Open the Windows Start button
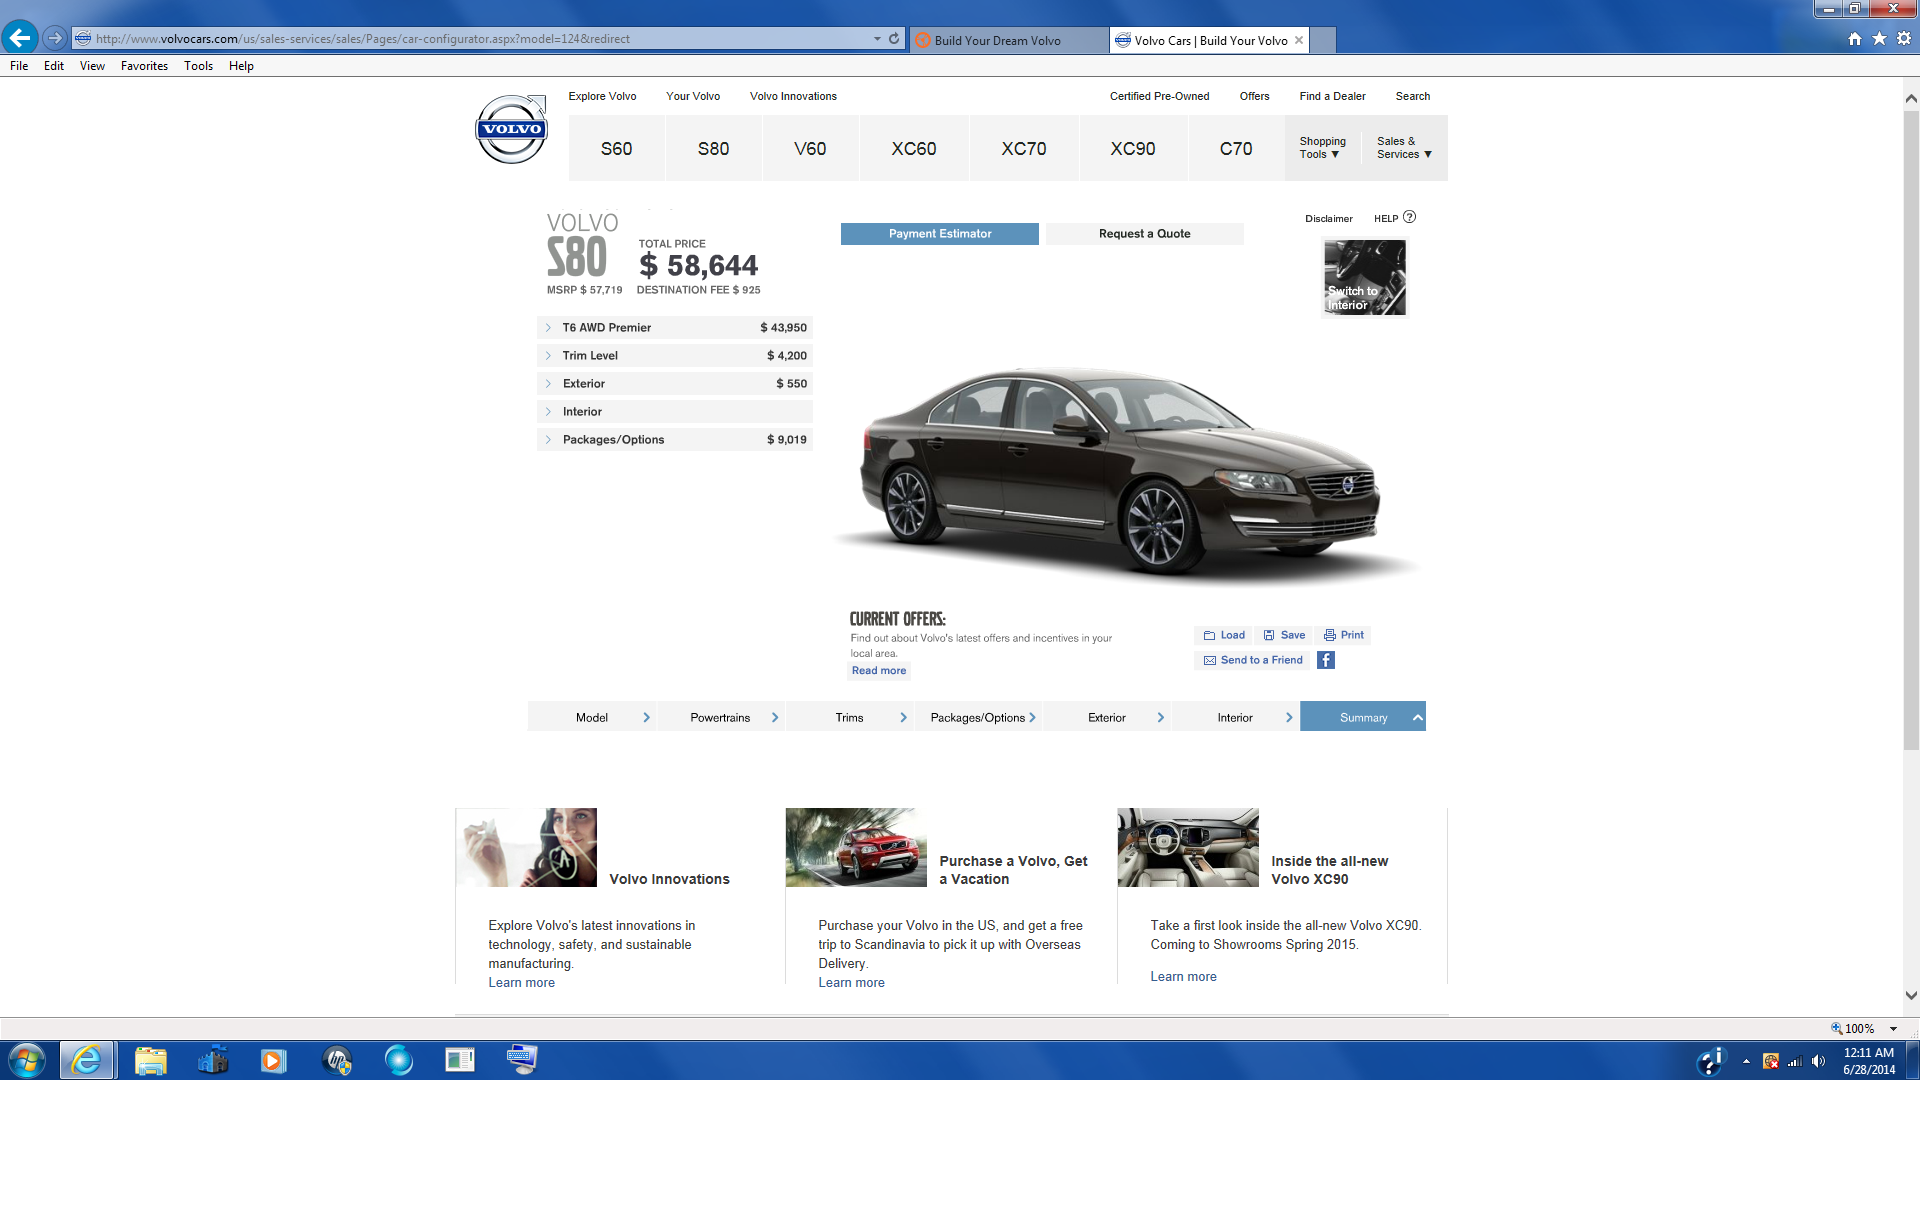This screenshot has height=1212, width=1920. tap(27, 1060)
